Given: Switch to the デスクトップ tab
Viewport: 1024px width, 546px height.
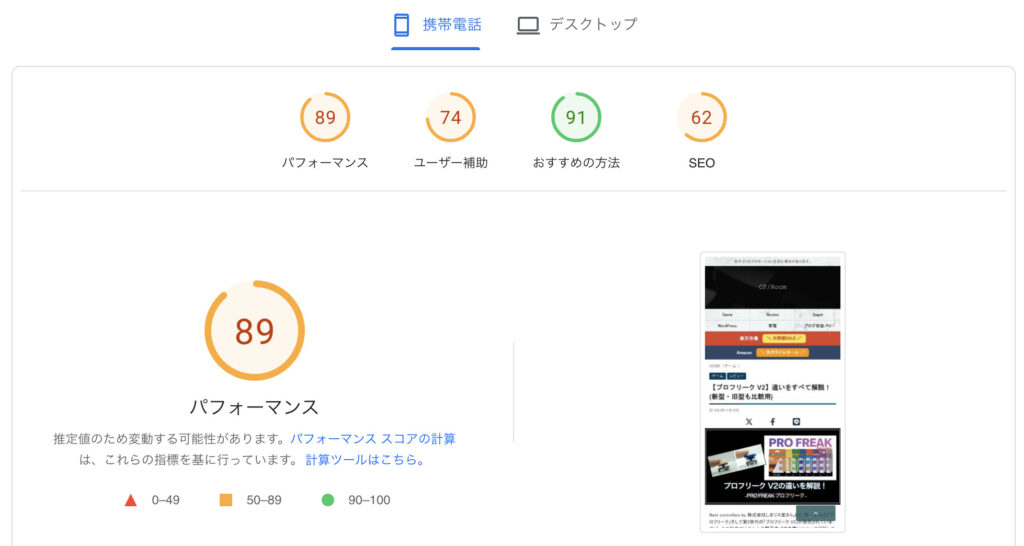Looking at the screenshot, I should (577, 26).
